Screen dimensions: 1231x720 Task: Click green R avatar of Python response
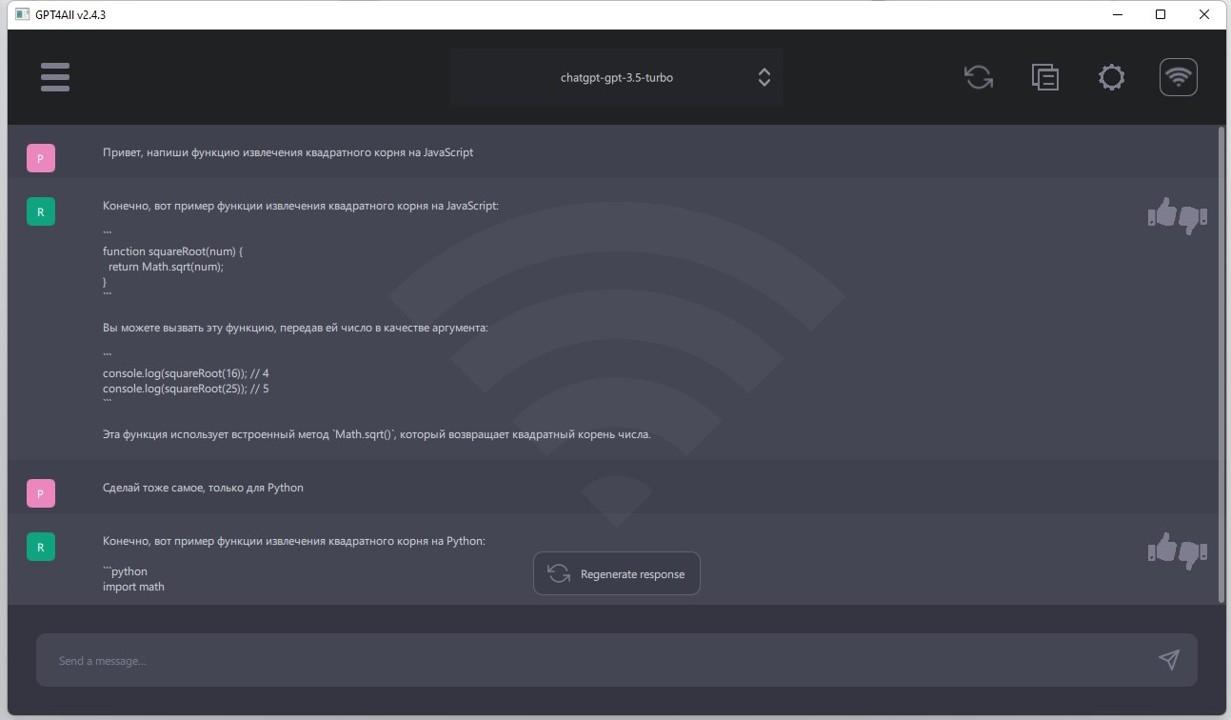pos(41,547)
